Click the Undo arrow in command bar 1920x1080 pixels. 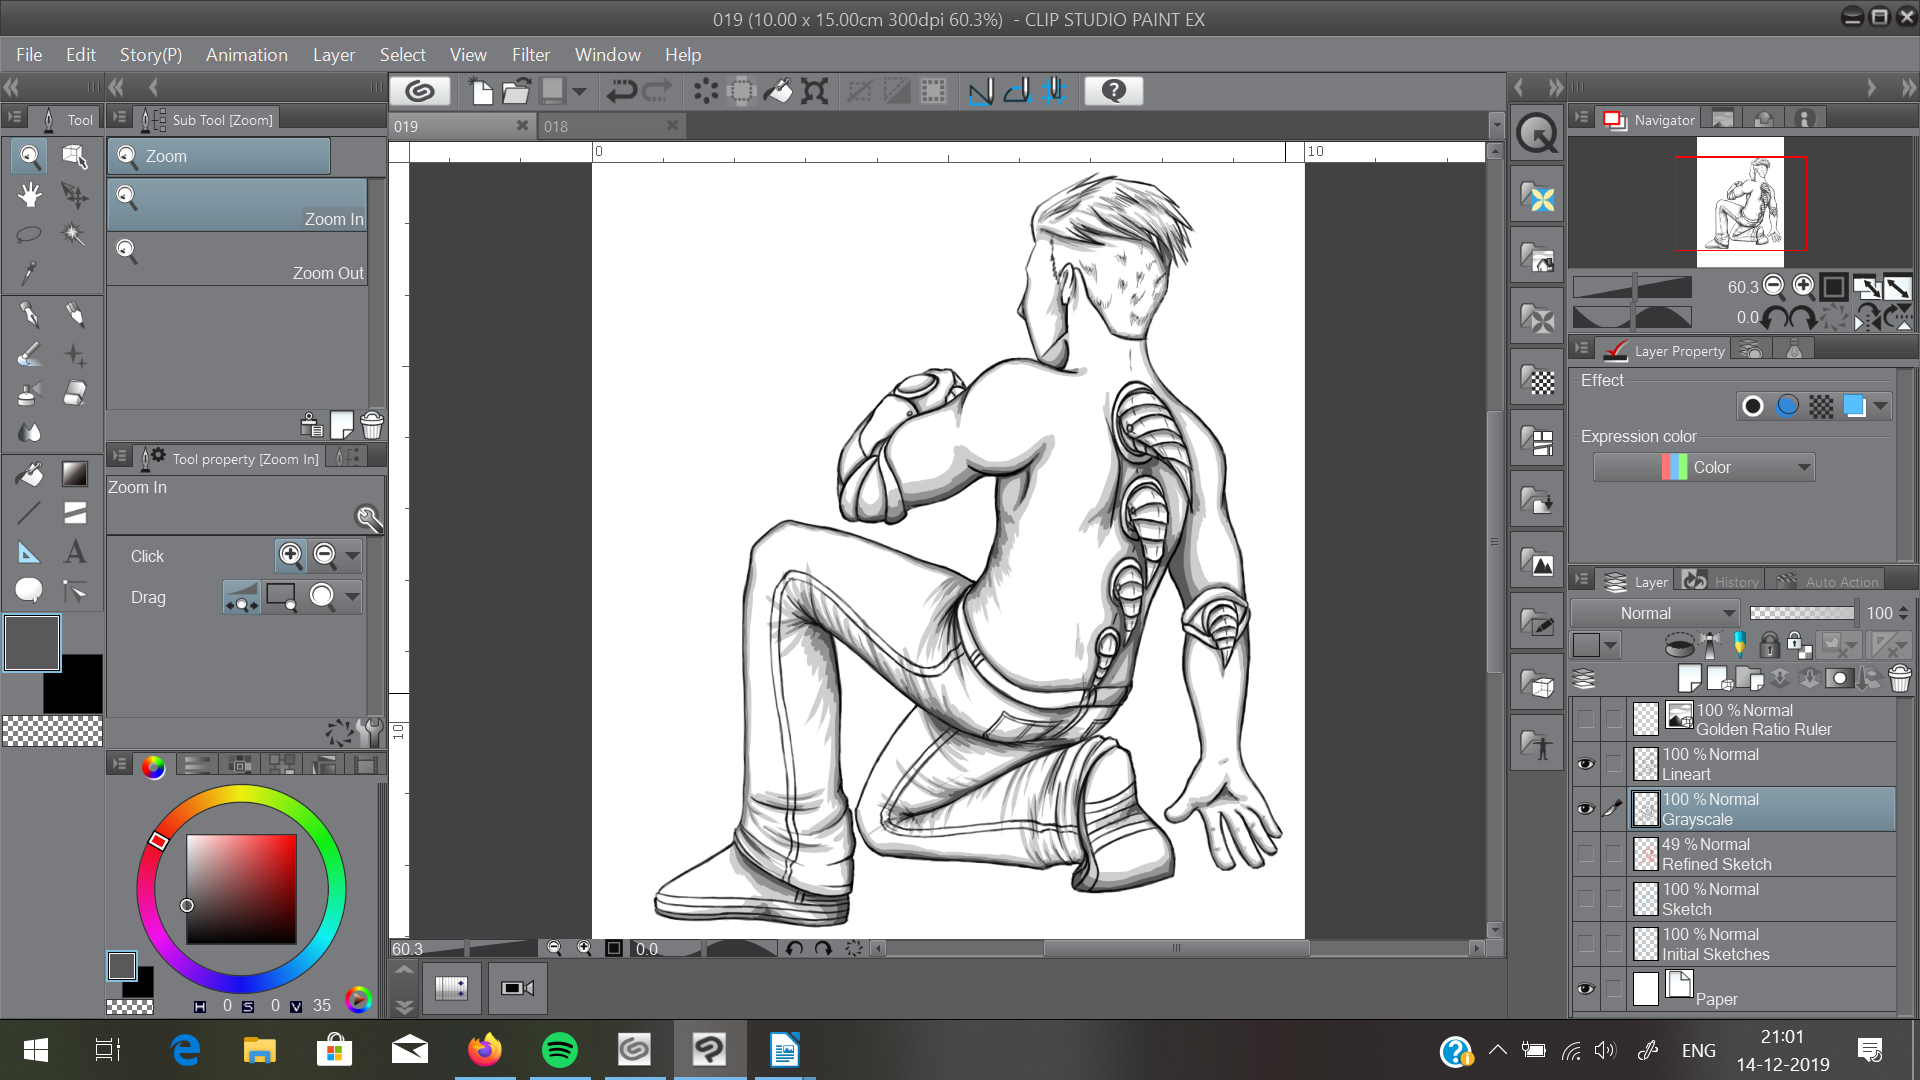click(621, 91)
